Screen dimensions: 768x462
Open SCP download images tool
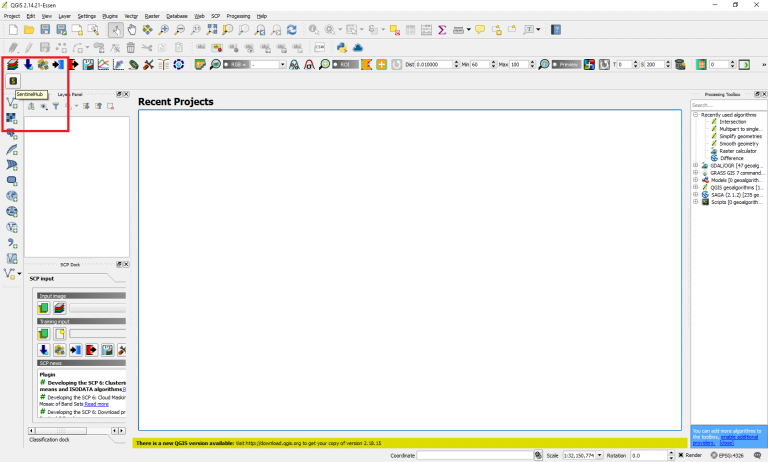pos(28,64)
